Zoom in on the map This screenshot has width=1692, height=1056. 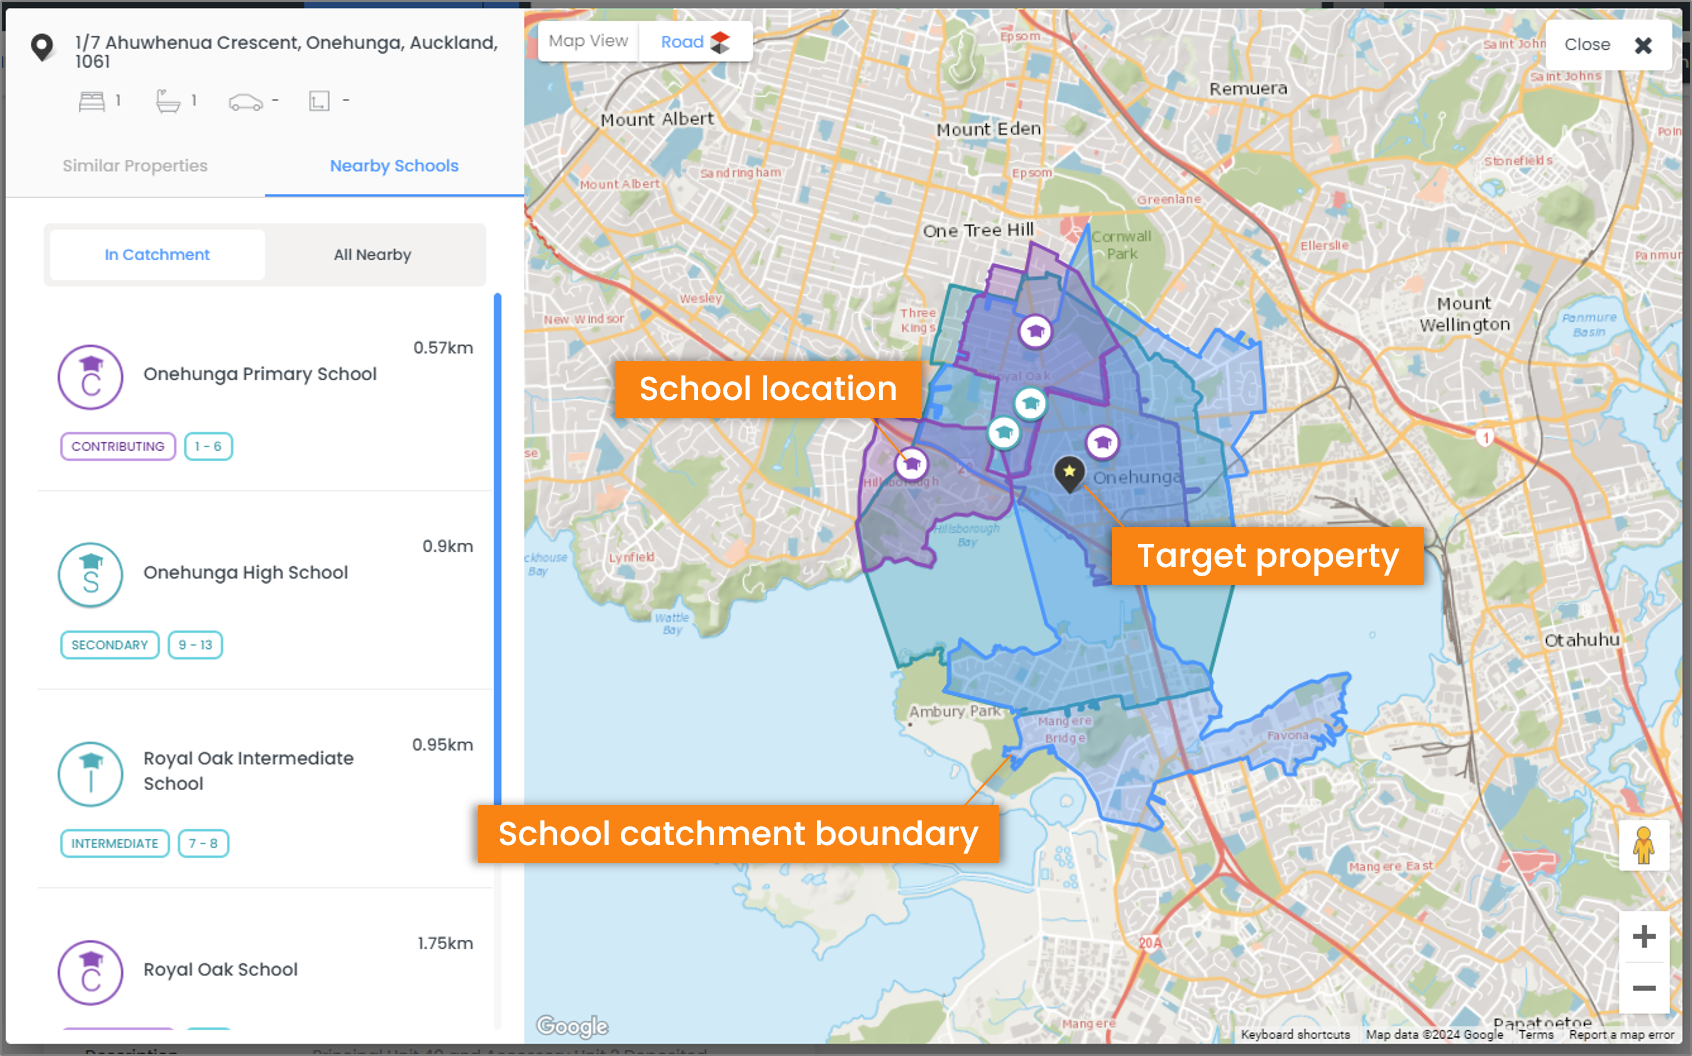(1644, 937)
